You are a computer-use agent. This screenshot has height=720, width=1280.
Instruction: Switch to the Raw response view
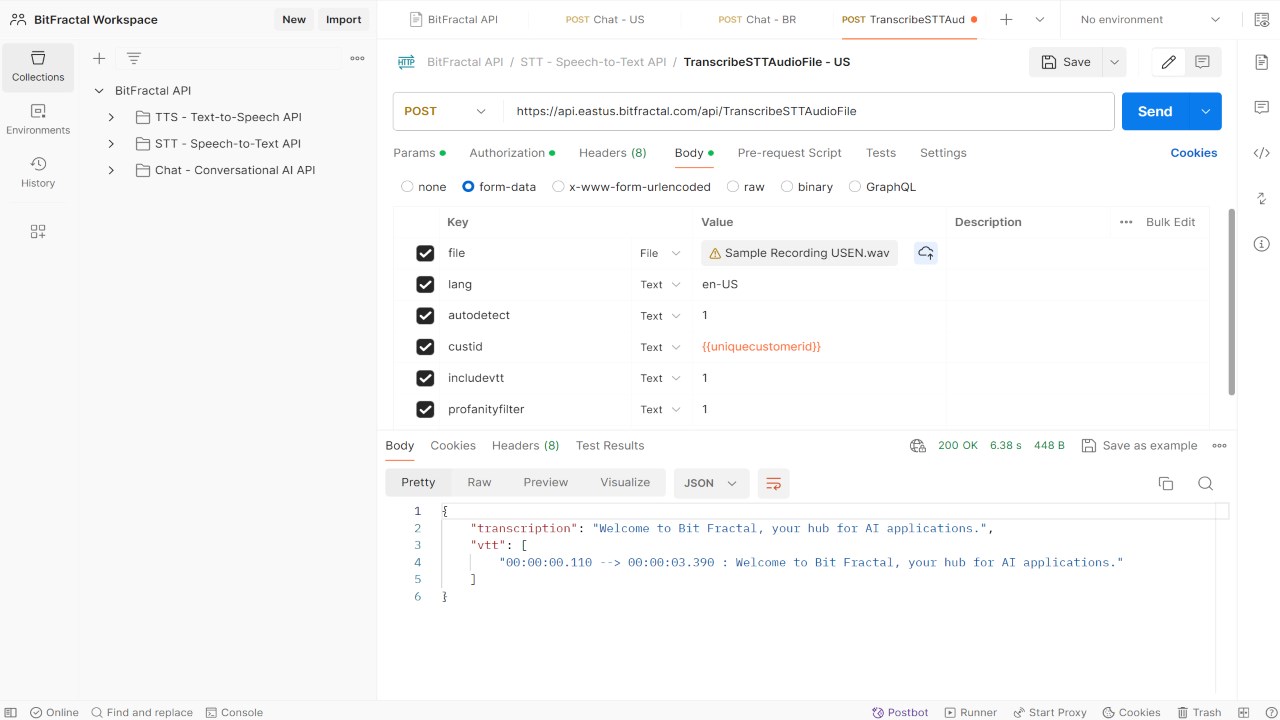479,482
